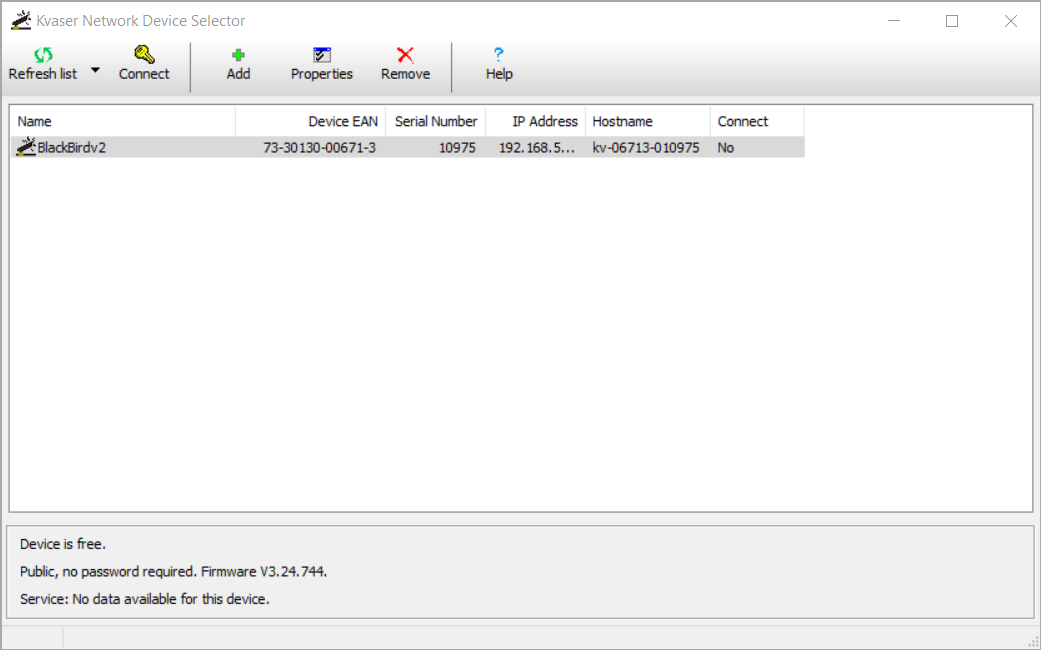Sort by the Hostname column header
Image resolution: width=1041 pixels, height=650 pixels.
[648, 122]
